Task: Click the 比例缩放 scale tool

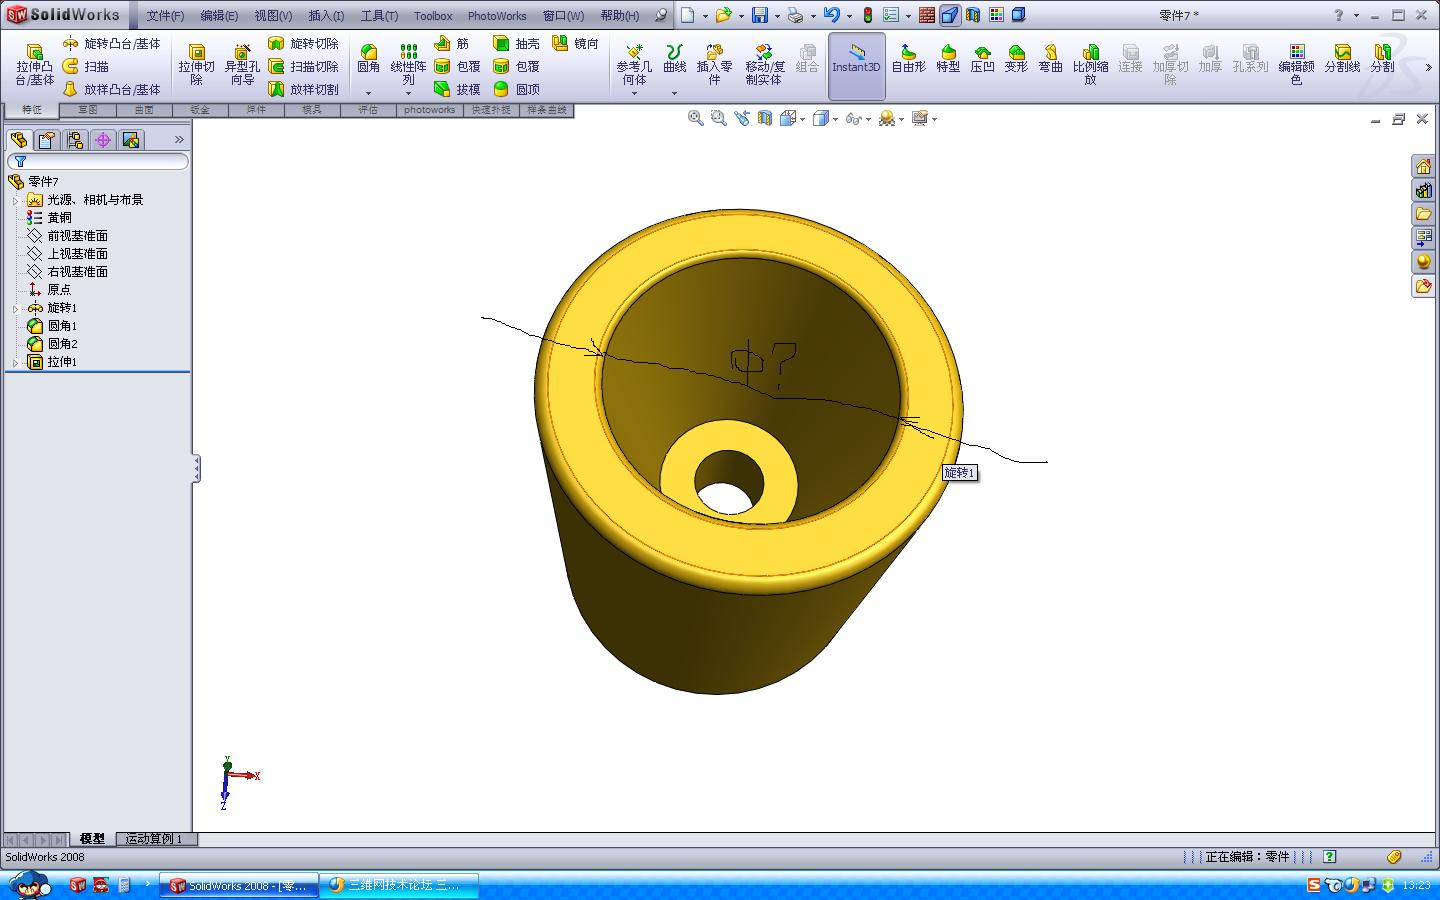Action: [1090, 65]
